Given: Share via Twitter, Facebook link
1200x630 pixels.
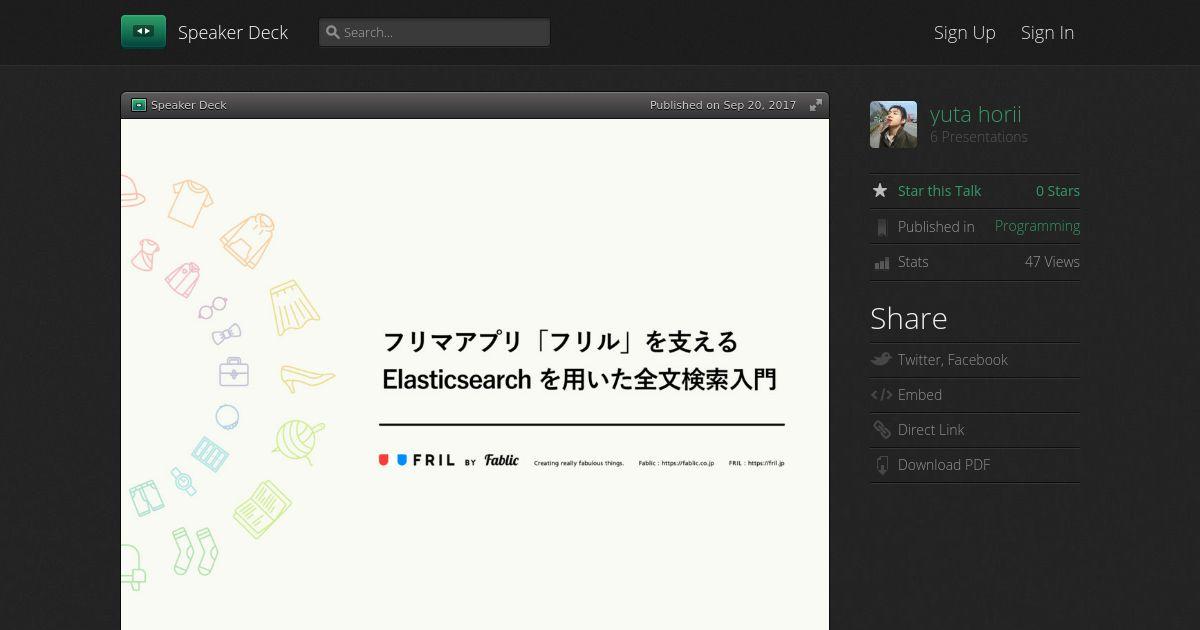Looking at the screenshot, I should pyautogui.click(x=952, y=360).
